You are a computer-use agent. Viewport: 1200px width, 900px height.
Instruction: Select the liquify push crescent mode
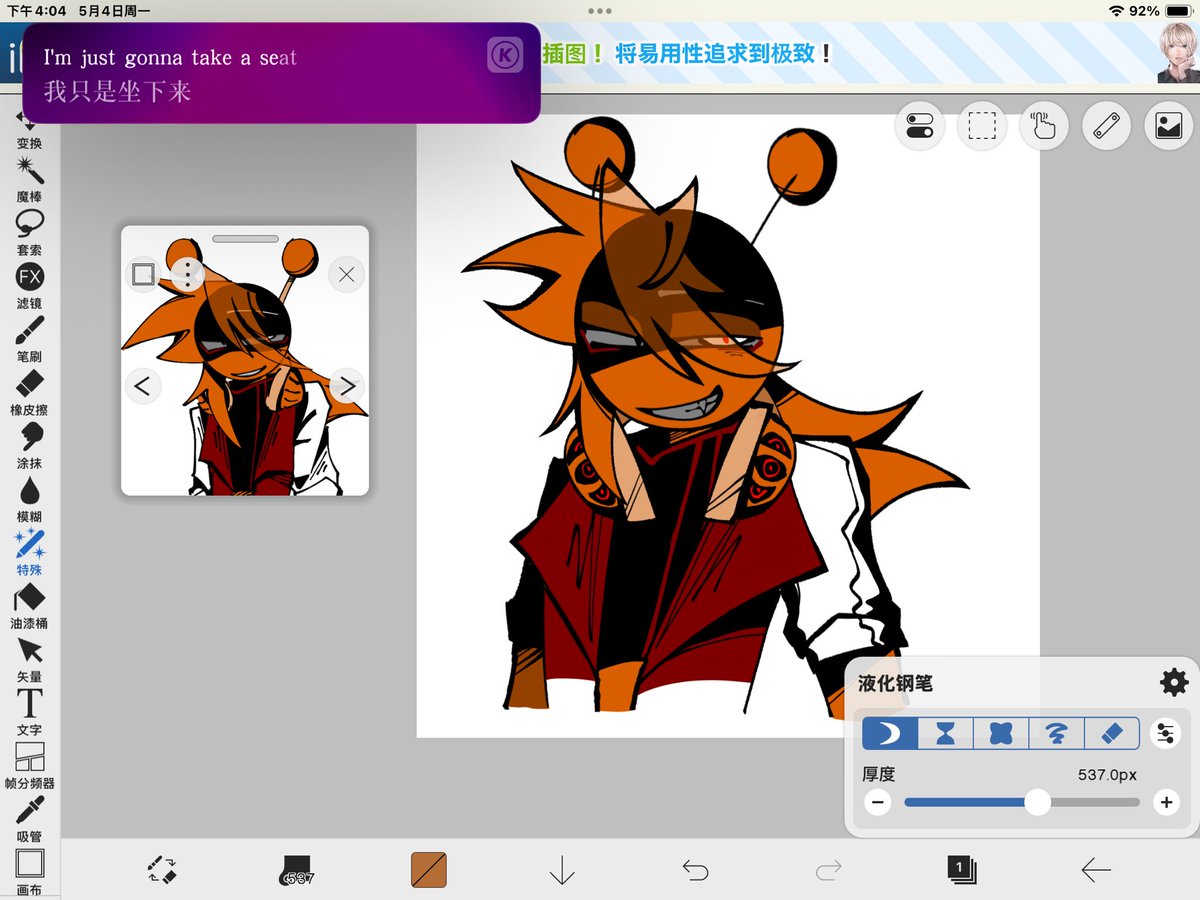(x=890, y=734)
